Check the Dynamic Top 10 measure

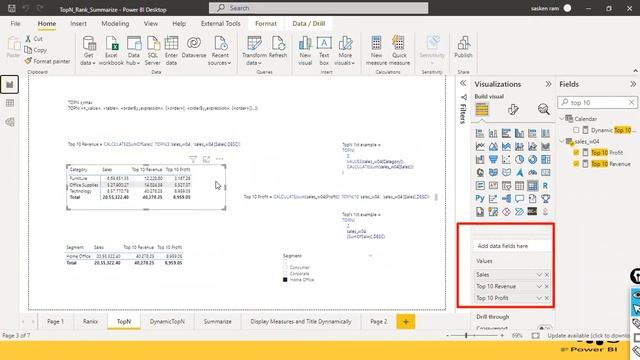click(x=576, y=130)
